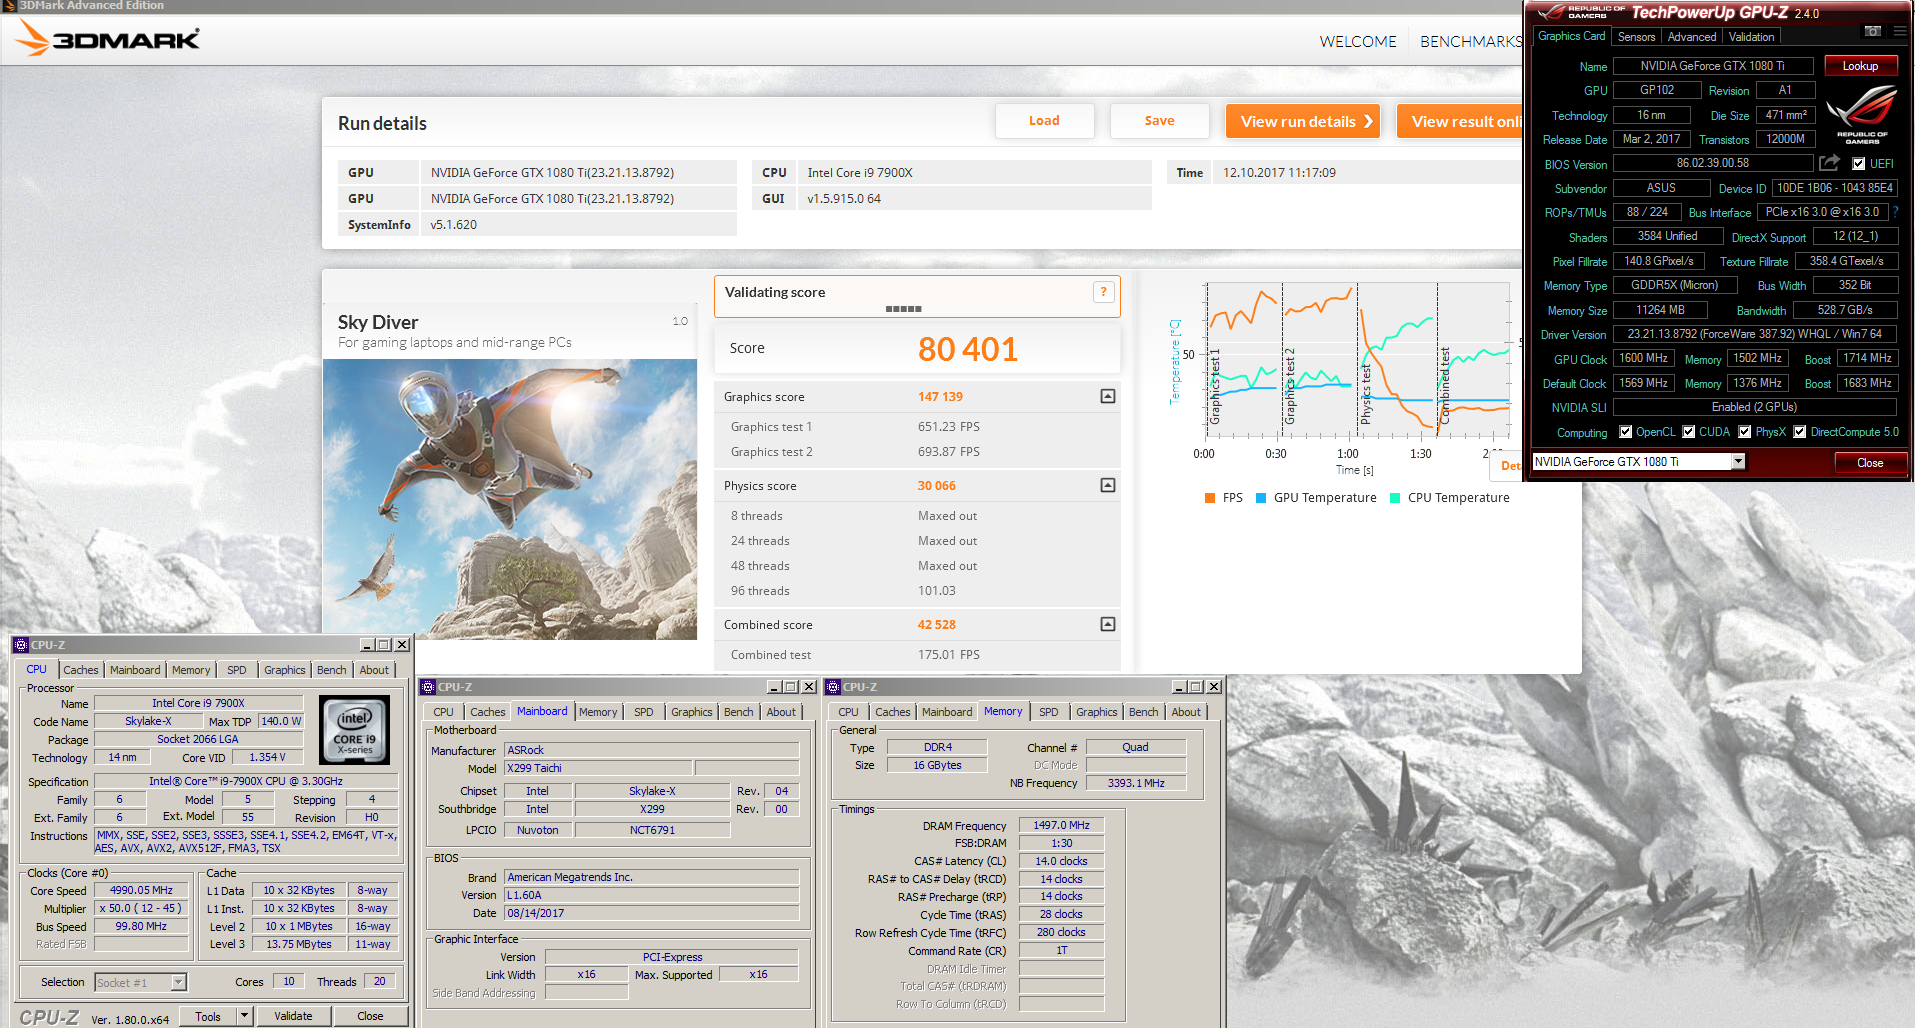Open SPD tab in the Mainboard CPU-Z window
The height and width of the screenshot is (1028, 1915).
[644, 712]
